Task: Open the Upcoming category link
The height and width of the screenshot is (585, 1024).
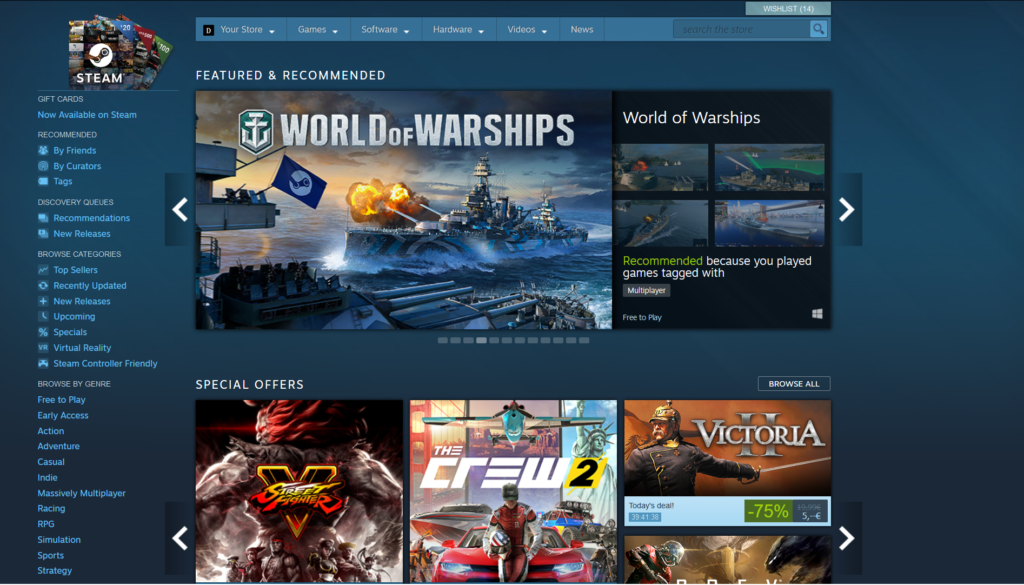Action: [74, 316]
